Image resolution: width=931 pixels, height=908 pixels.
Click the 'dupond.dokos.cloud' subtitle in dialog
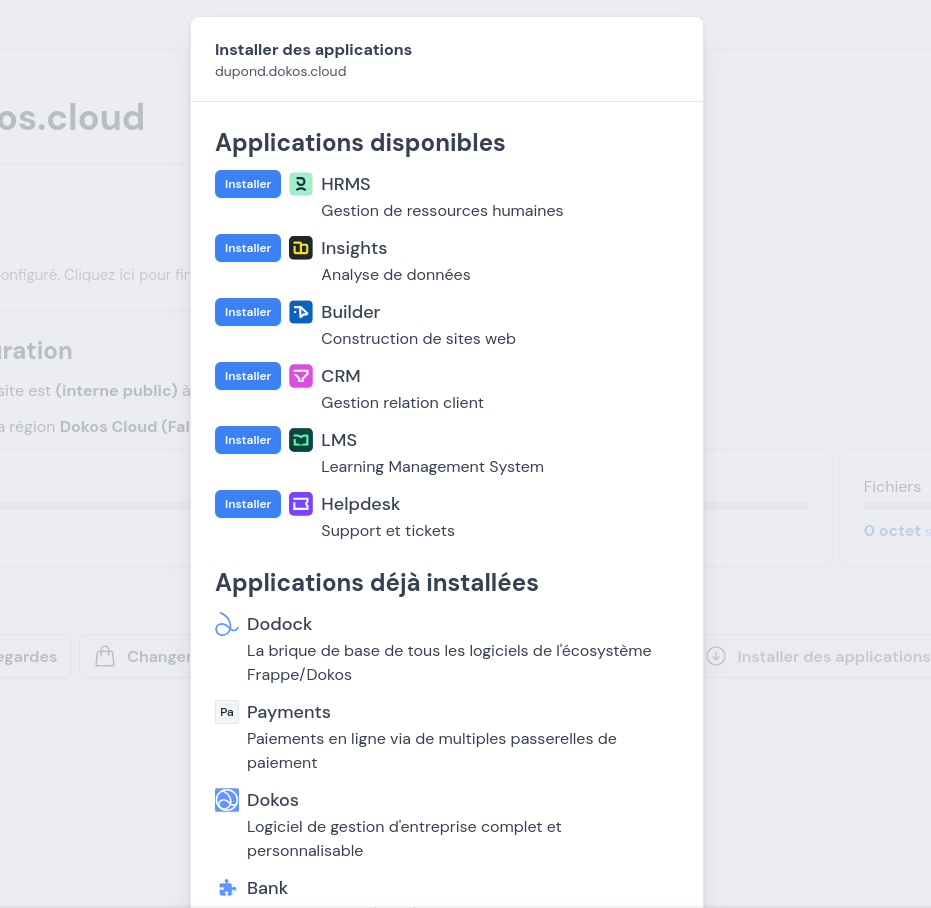click(x=280, y=71)
